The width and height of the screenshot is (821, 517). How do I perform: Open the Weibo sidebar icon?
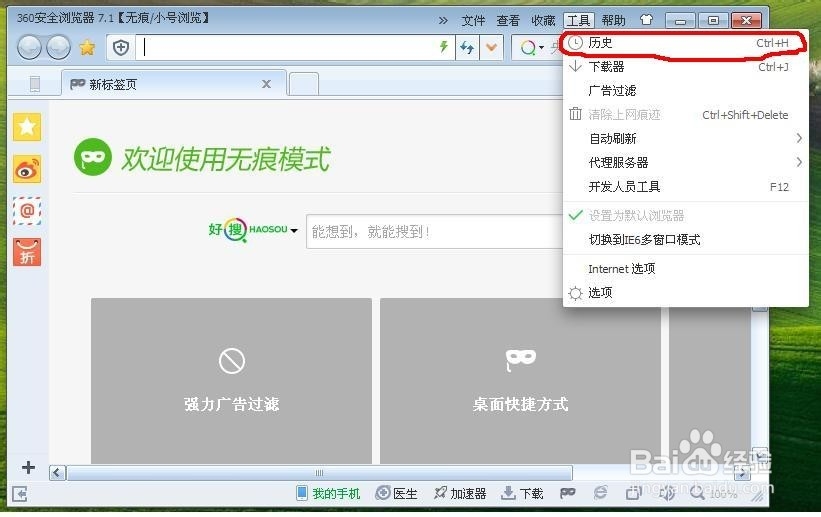(27, 169)
